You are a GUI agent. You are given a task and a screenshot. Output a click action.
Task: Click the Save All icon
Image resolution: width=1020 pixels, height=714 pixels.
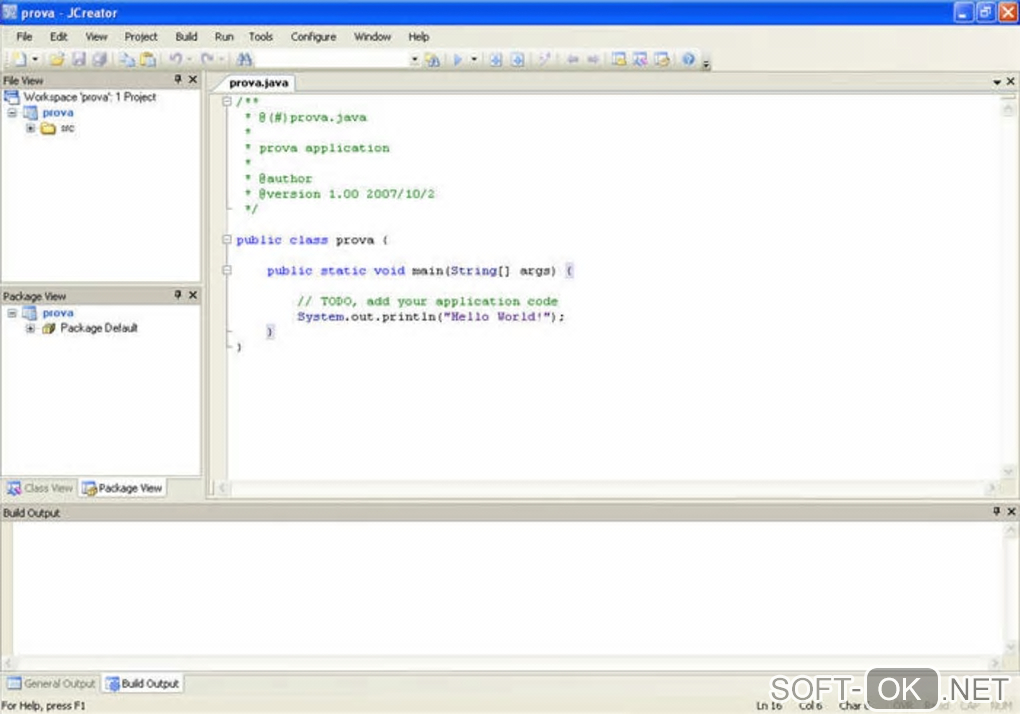(100, 59)
